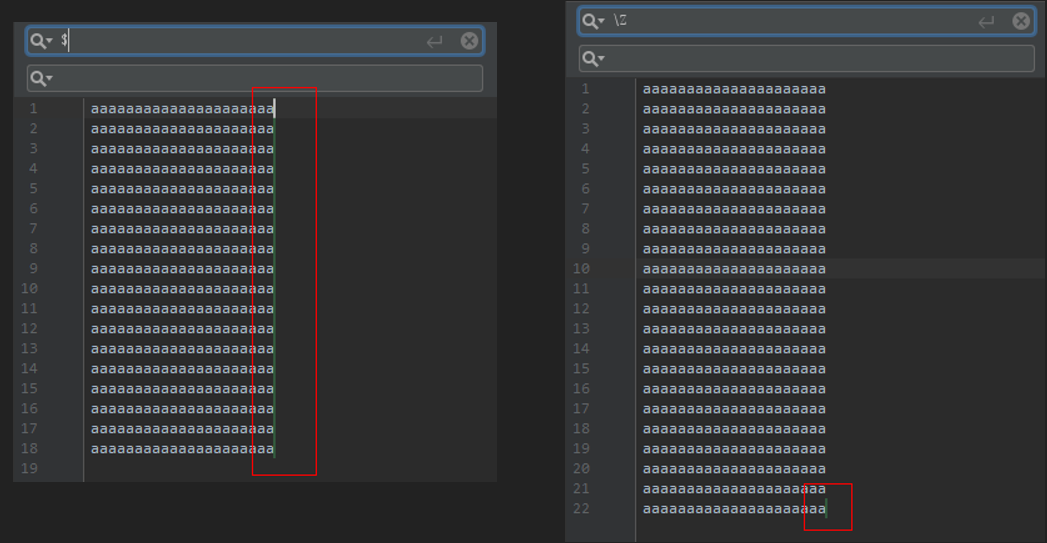Place cursor in line 12 text, left editor
The width and height of the screenshot is (1047, 543).
(x=182, y=329)
